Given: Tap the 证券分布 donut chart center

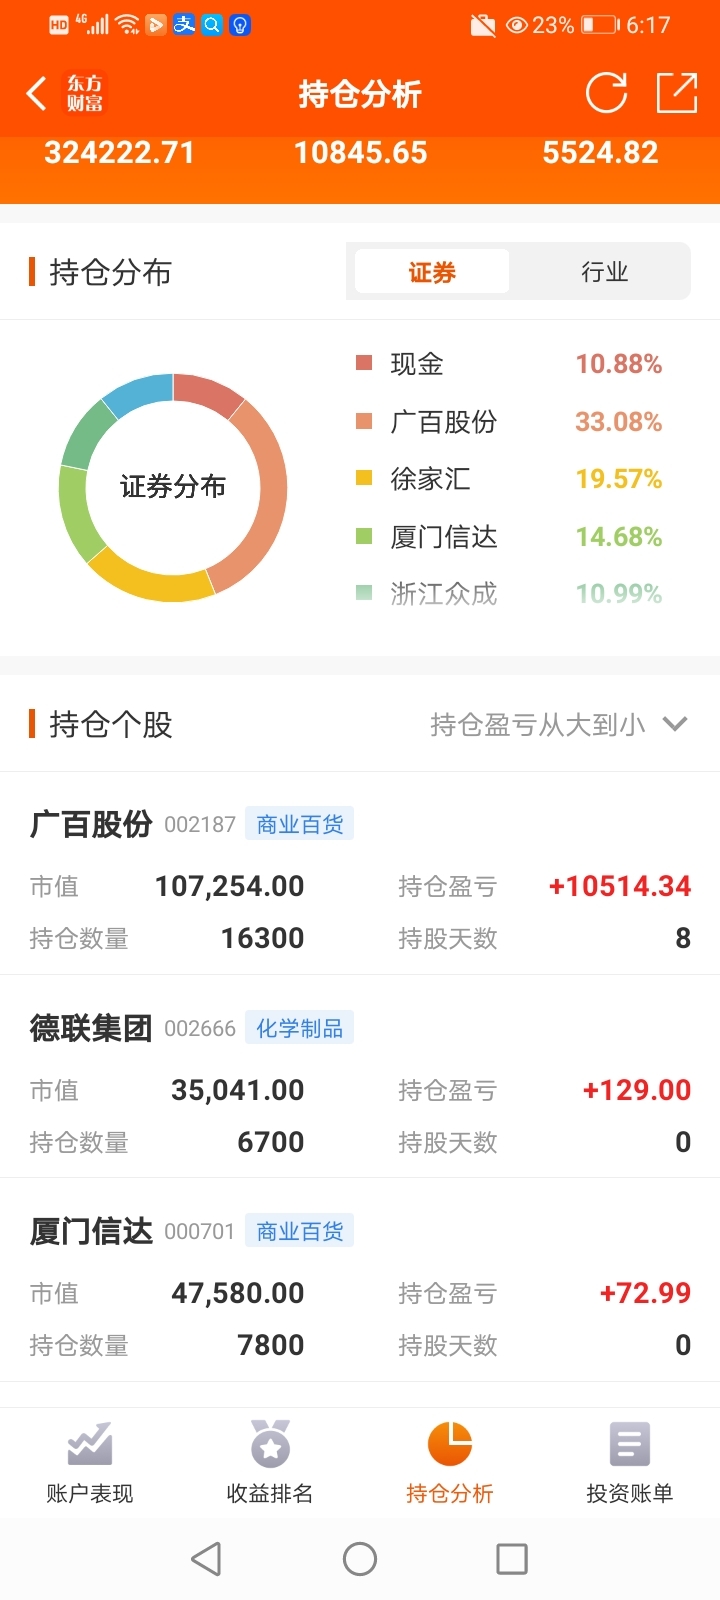Looking at the screenshot, I should pos(173,487).
